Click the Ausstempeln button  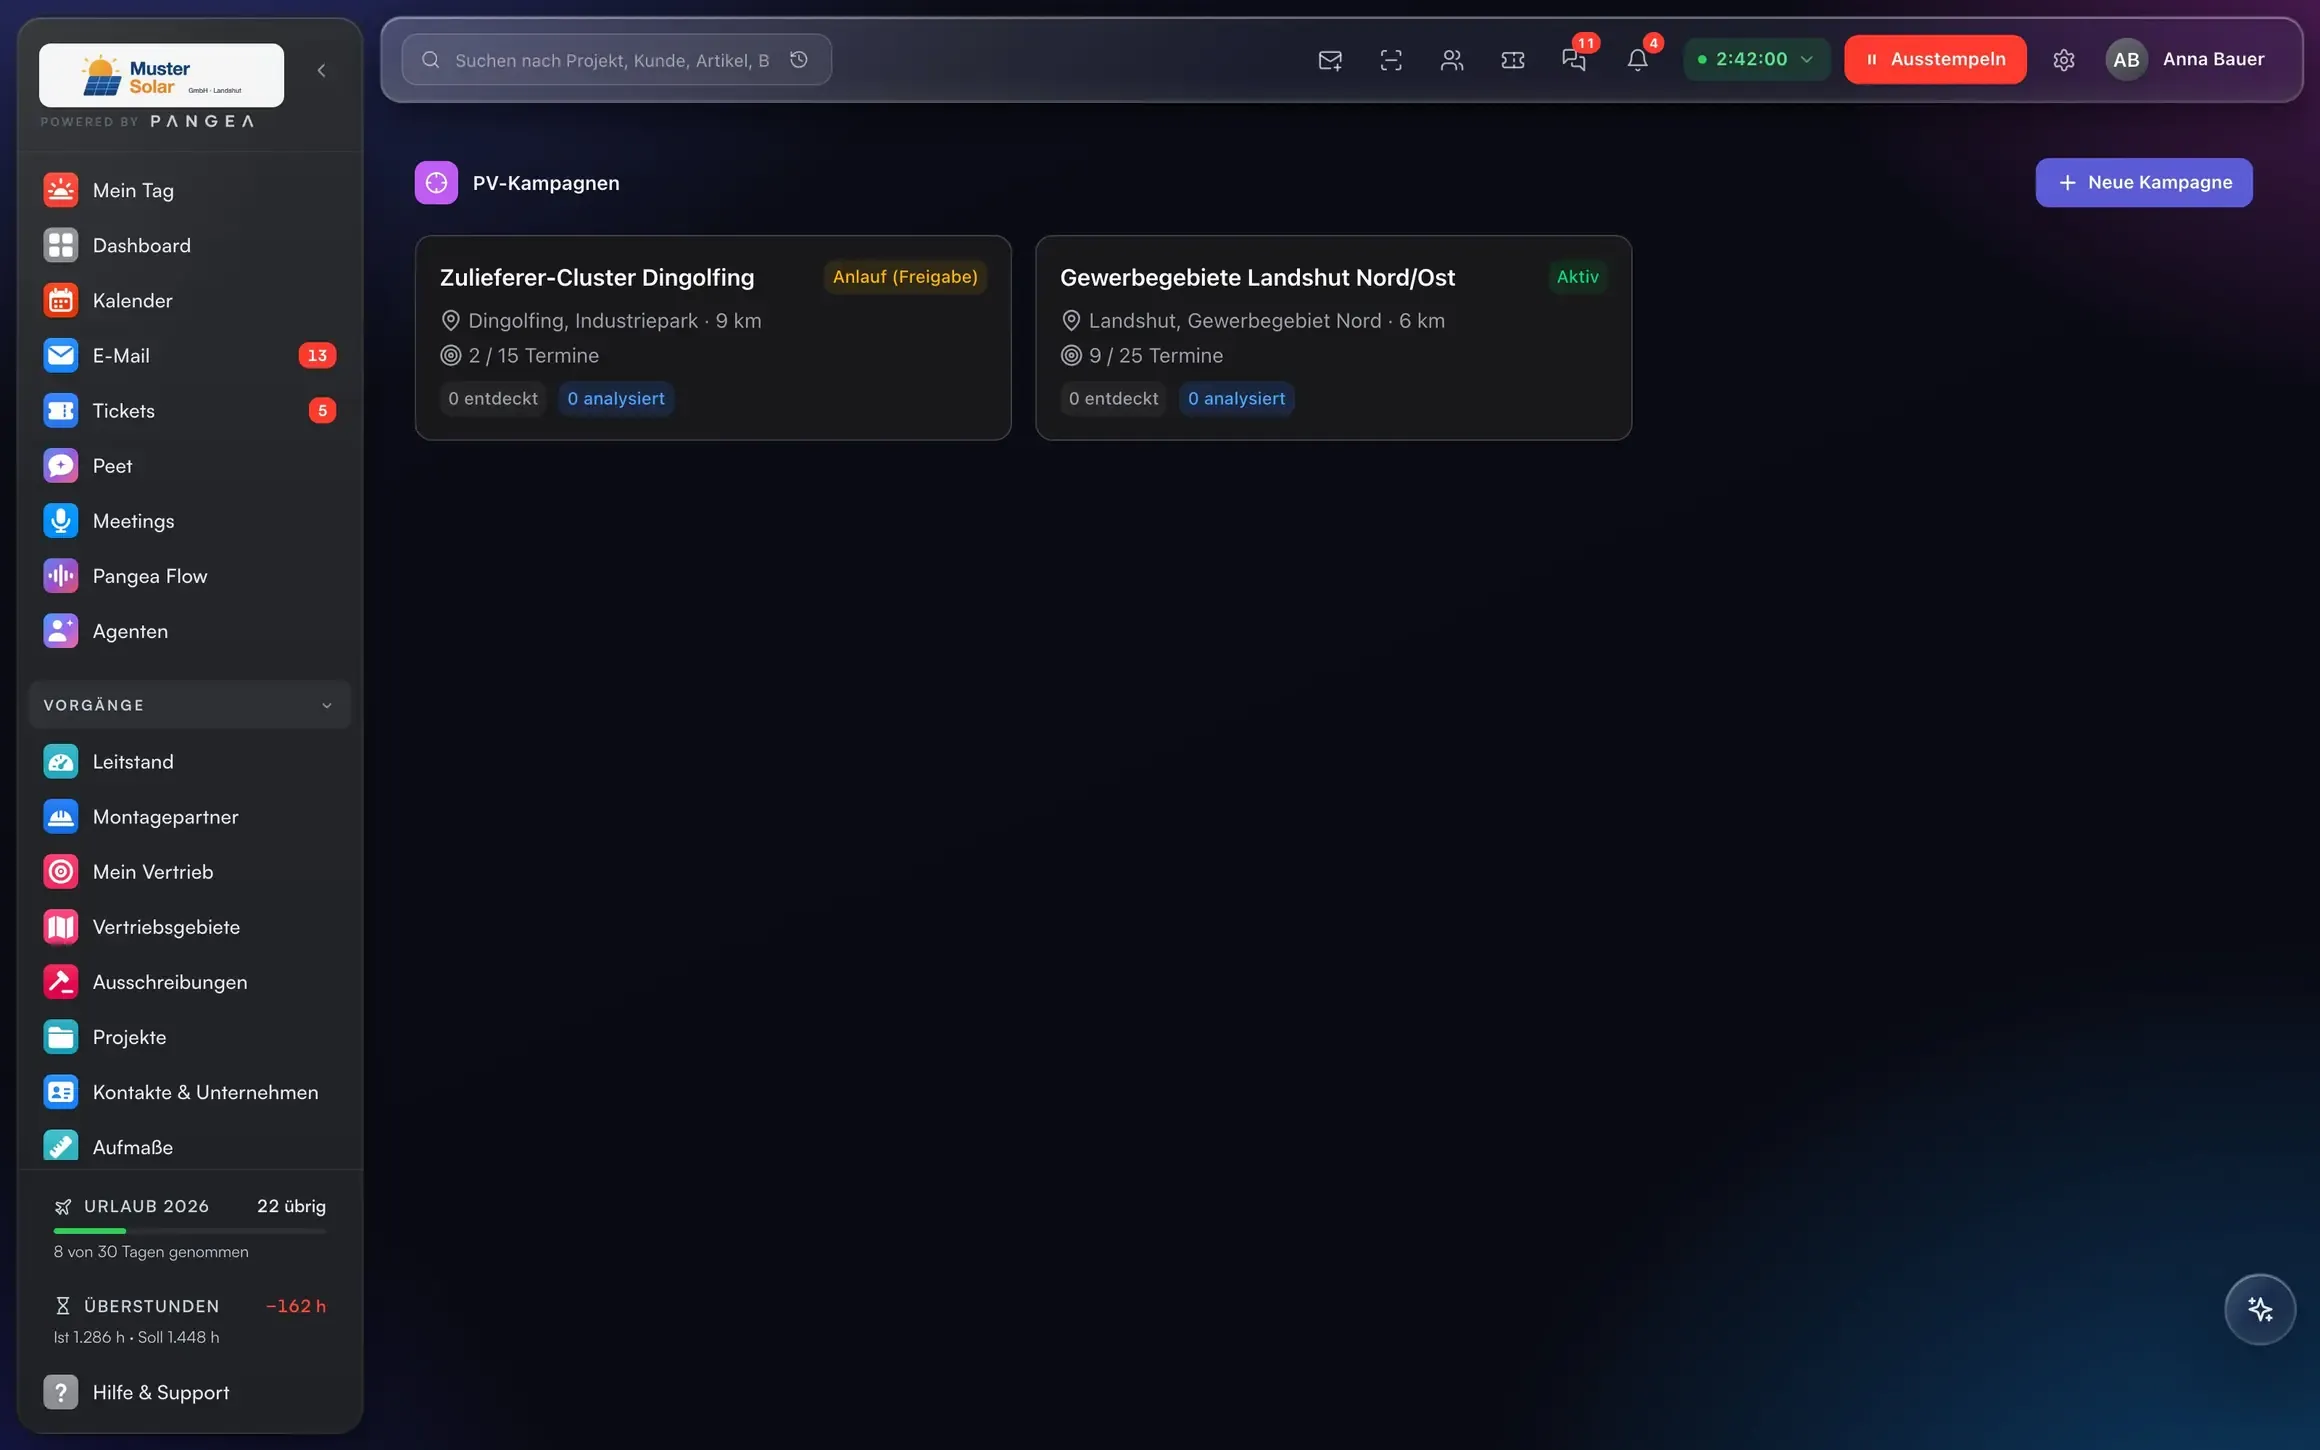pyautogui.click(x=1935, y=59)
